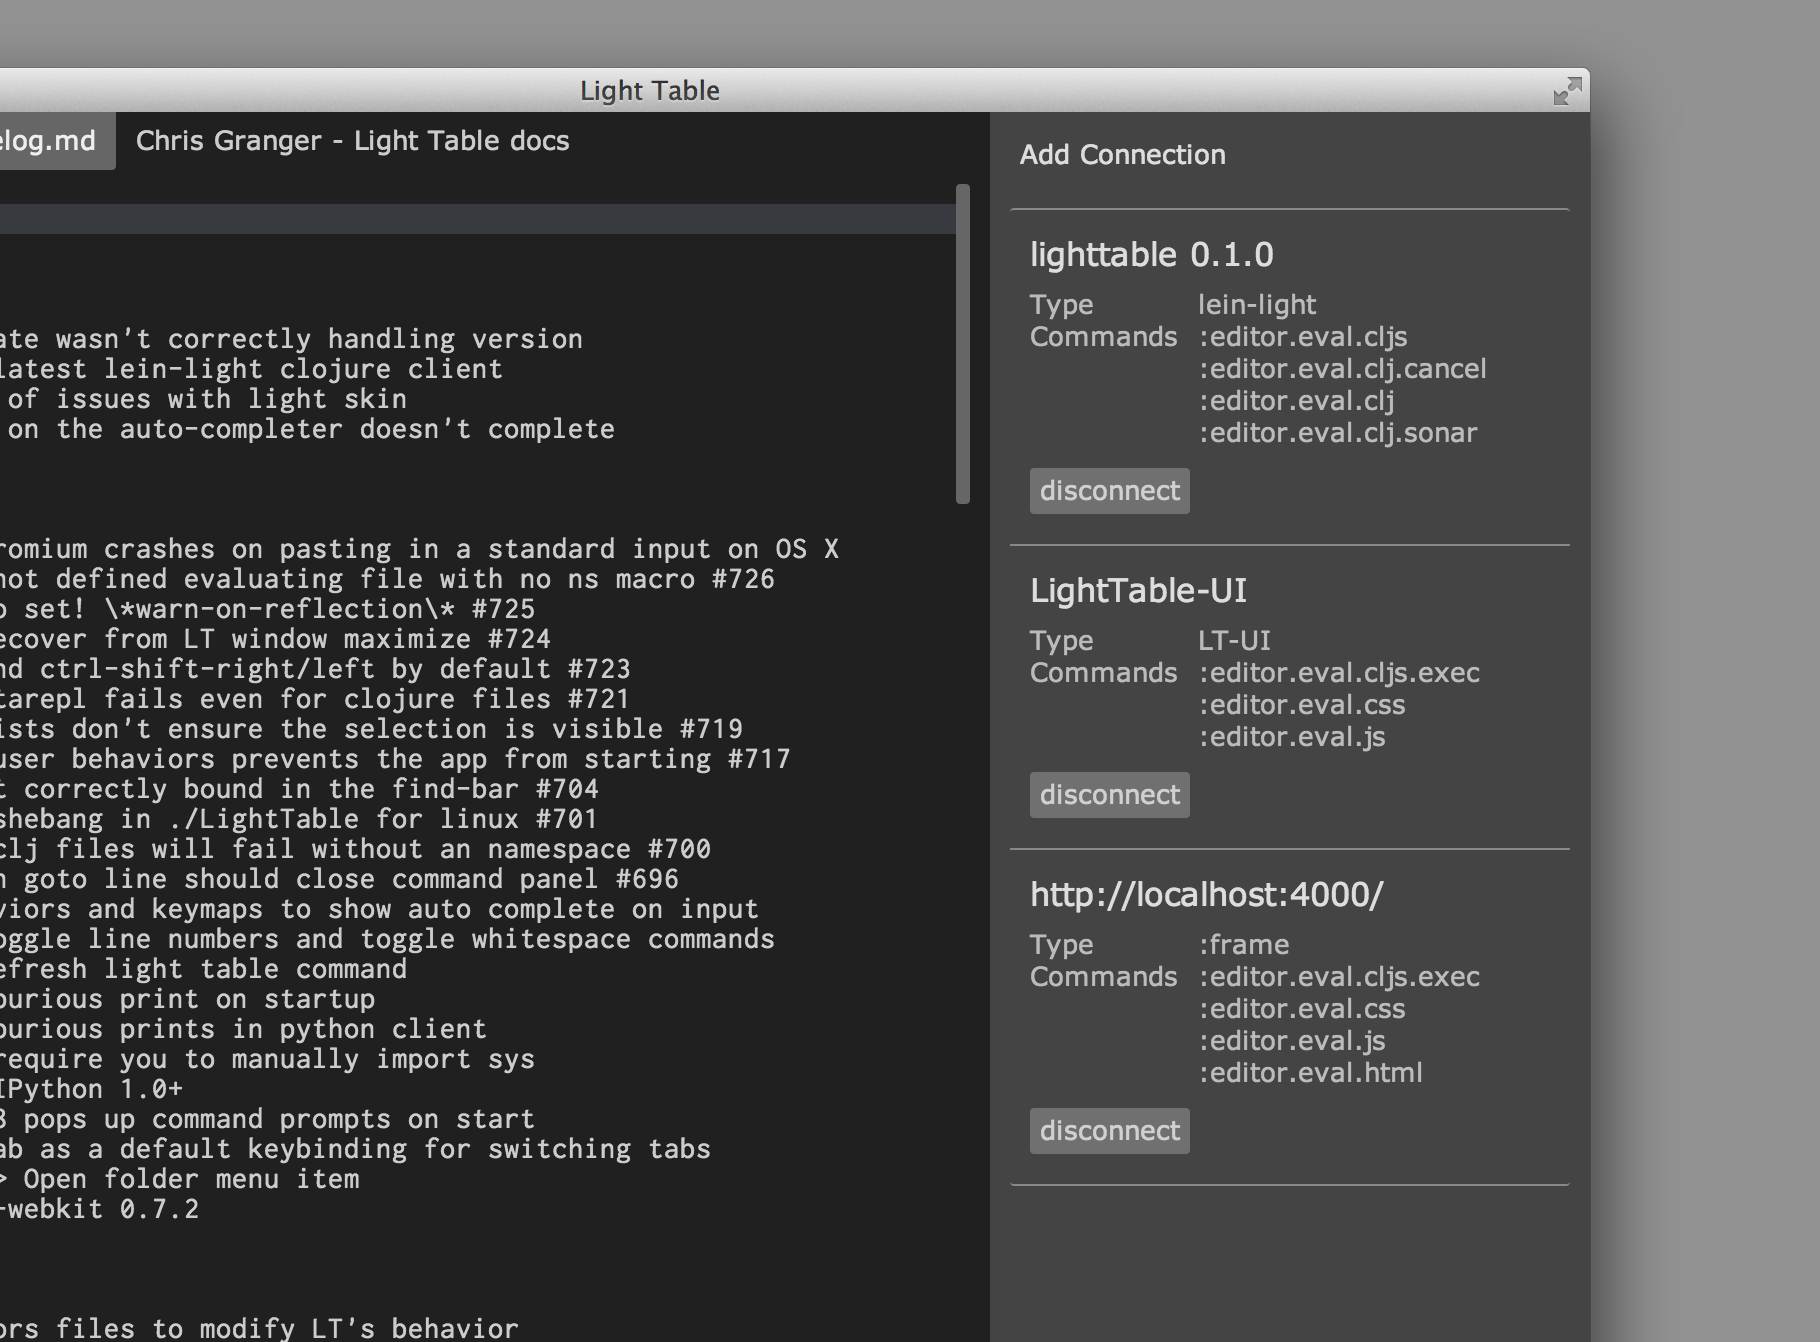1820x1342 pixels.
Task: Click the fullscreen arrows icon in title bar
Action: coord(1567,91)
